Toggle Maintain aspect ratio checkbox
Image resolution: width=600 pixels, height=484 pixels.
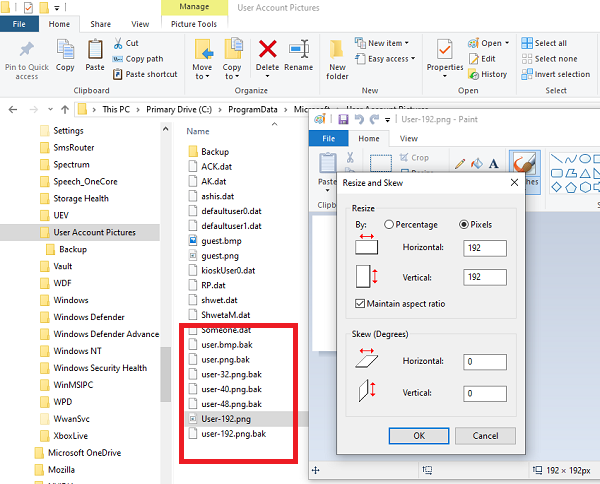click(360, 304)
